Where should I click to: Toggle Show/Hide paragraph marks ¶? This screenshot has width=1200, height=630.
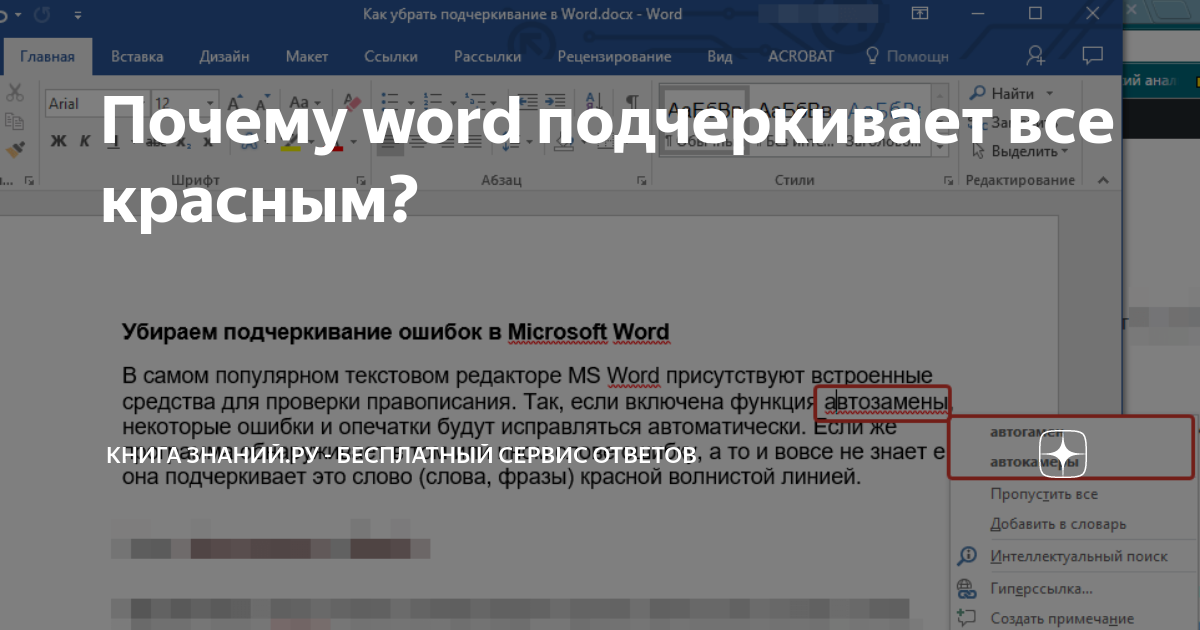pyautogui.click(x=632, y=103)
